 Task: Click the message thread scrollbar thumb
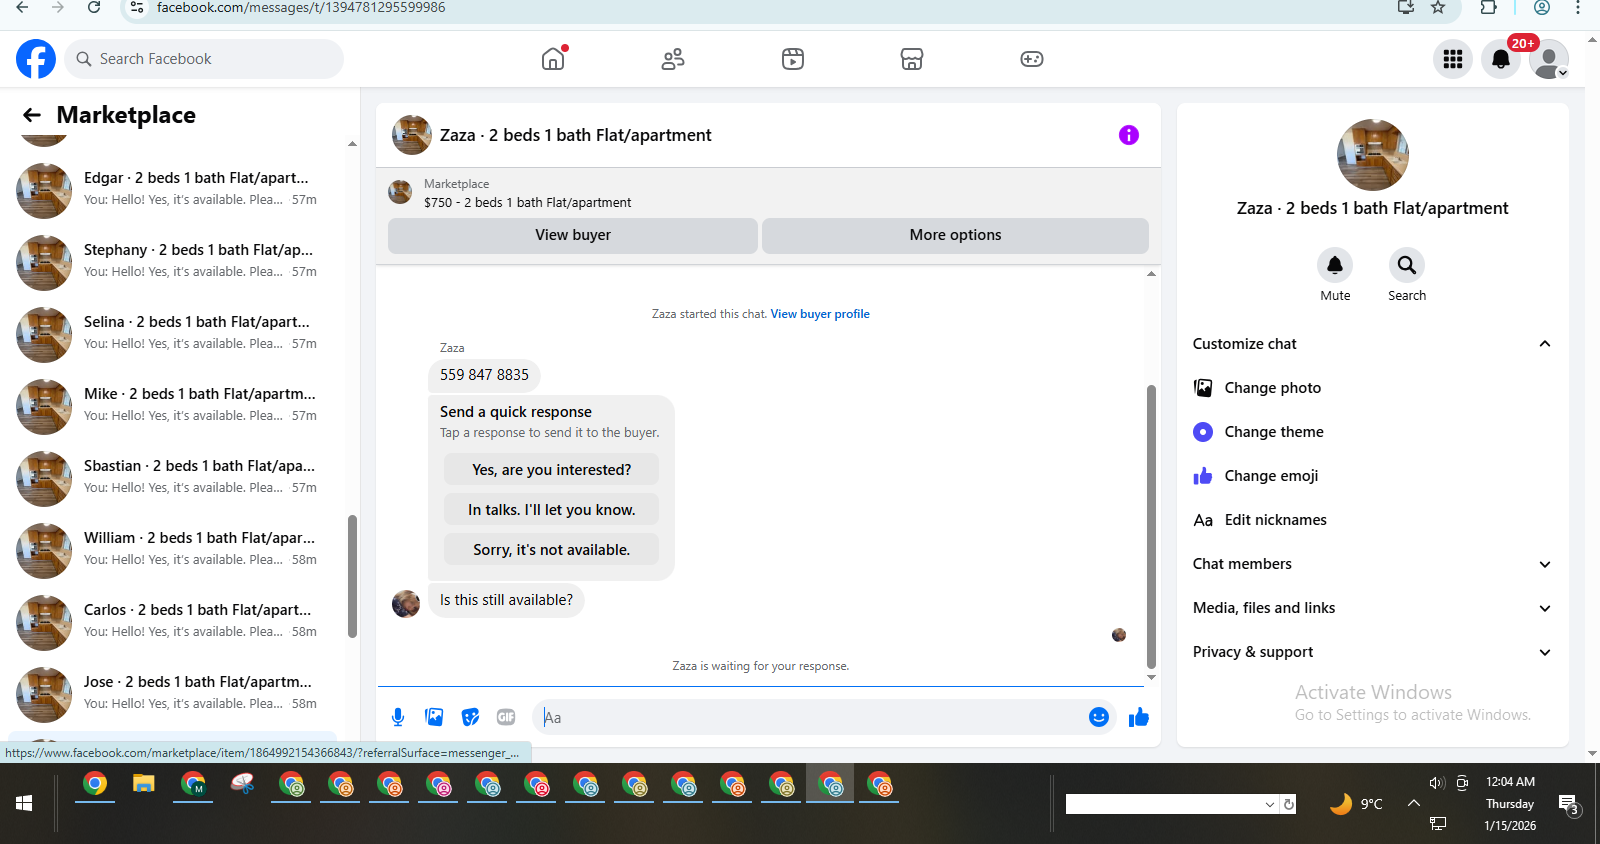(1151, 526)
